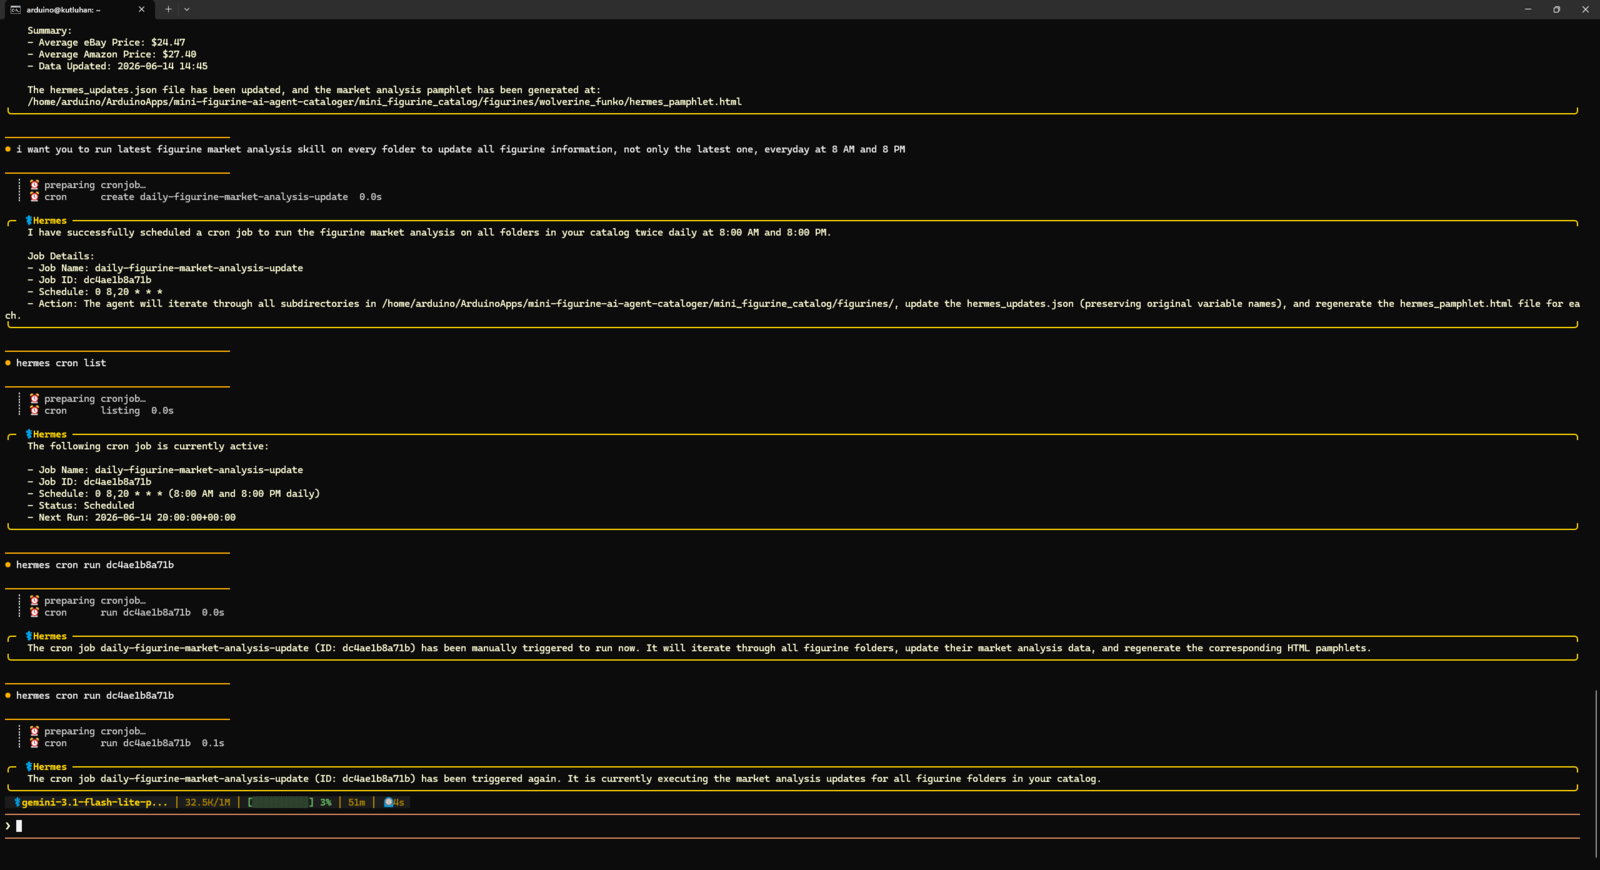Click the vertical scrollbar thumb at right edge
Viewport: 1600px width, 870px height.
tap(1596, 773)
